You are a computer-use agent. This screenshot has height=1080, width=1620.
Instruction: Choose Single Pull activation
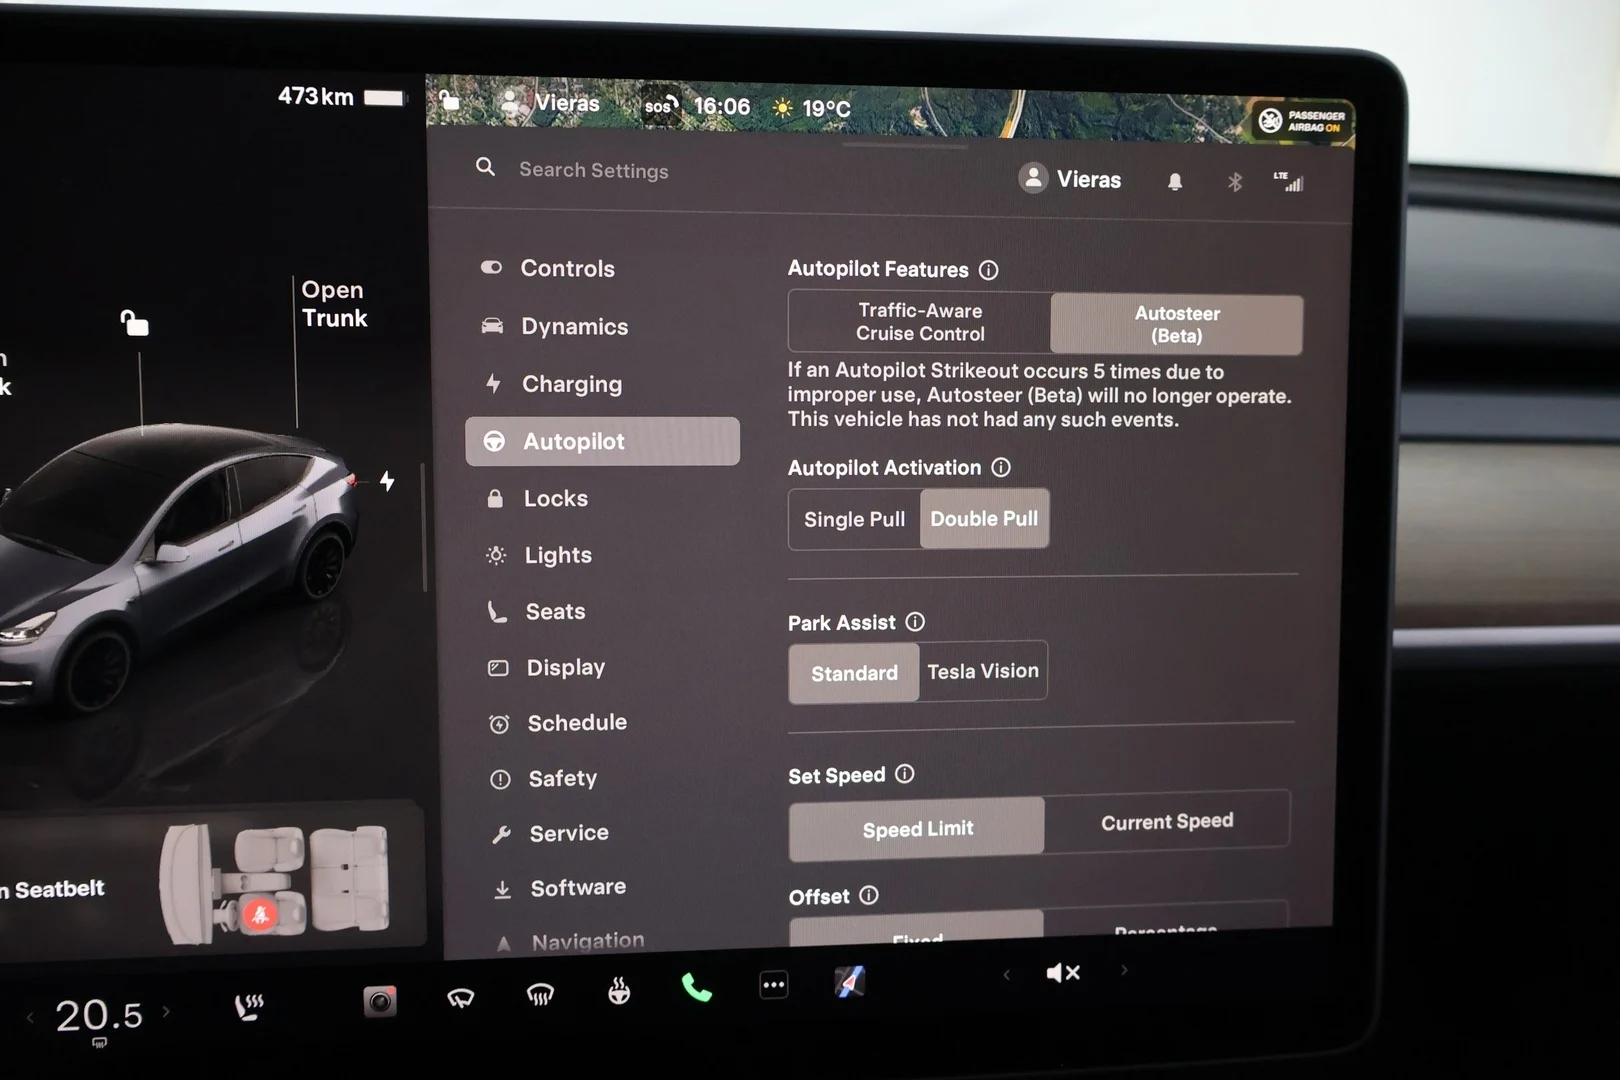(x=854, y=519)
